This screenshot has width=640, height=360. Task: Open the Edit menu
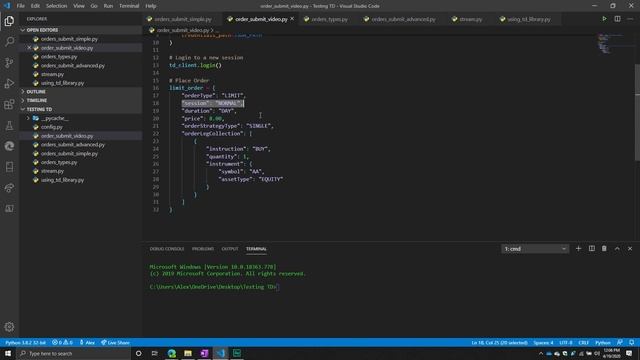tap(35, 6)
